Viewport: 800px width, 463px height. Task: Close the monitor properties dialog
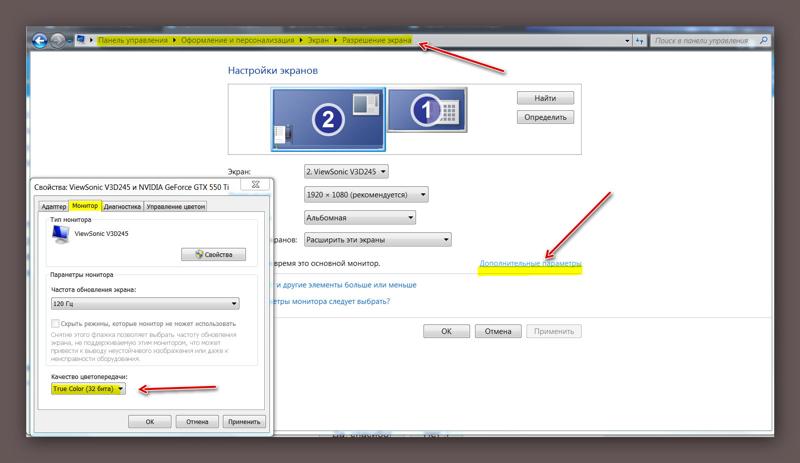(x=256, y=184)
